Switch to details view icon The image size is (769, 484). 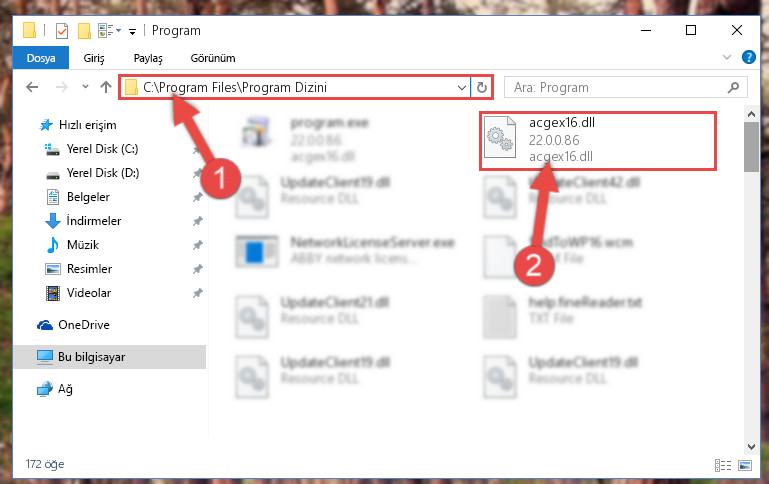click(x=723, y=465)
